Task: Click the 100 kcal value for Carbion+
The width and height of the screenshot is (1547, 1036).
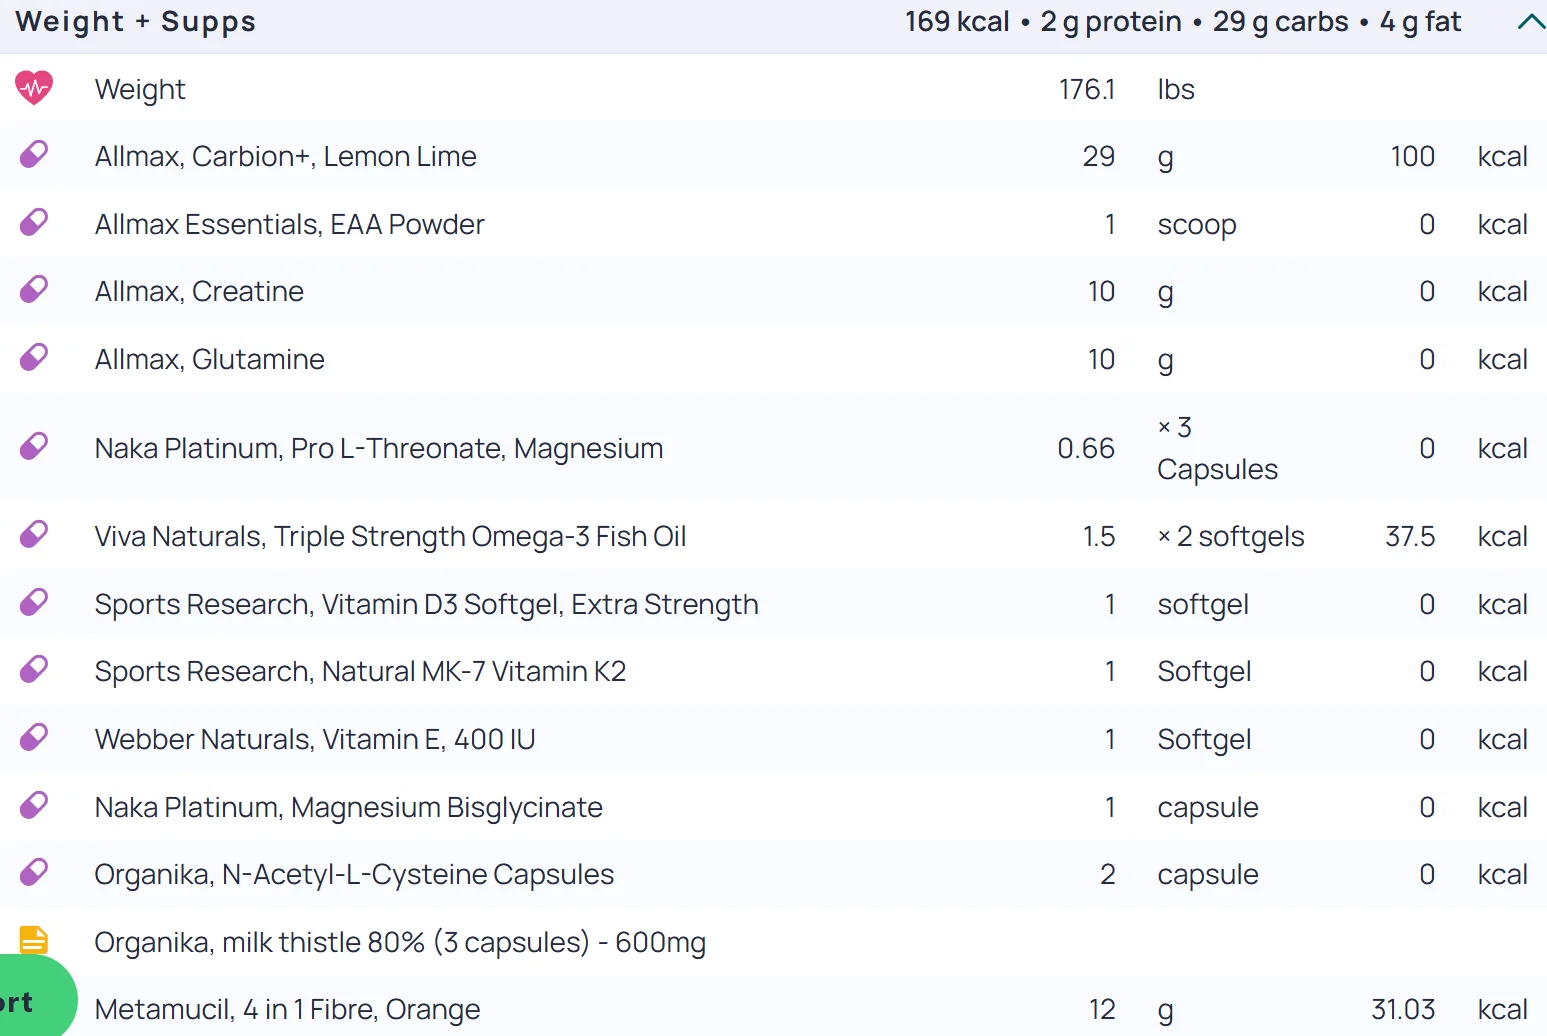Action: (x=1412, y=157)
